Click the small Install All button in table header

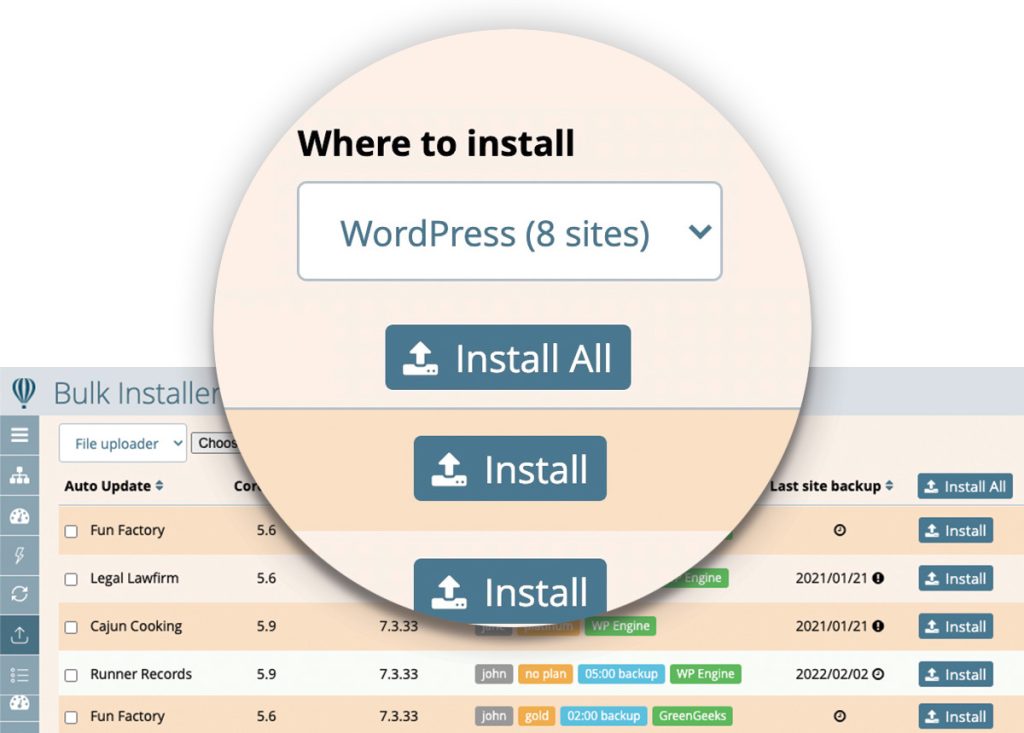965,486
